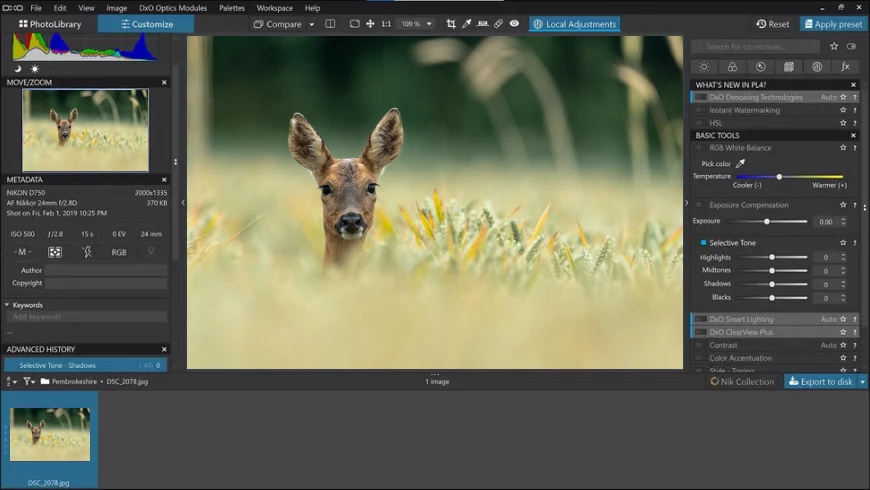
Task: Select the Crop tool in the toolbar
Action: coord(451,24)
